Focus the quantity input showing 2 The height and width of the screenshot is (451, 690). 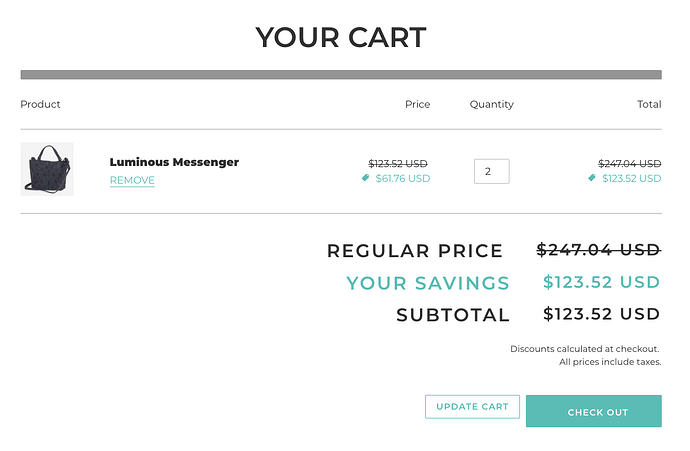491,171
